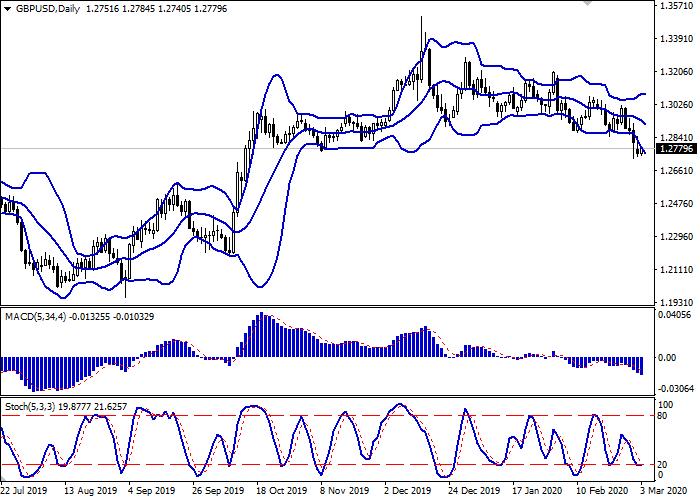Click the 2 Dec 2019 date label
The height and width of the screenshot is (500, 700).
click(x=408, y=492)
